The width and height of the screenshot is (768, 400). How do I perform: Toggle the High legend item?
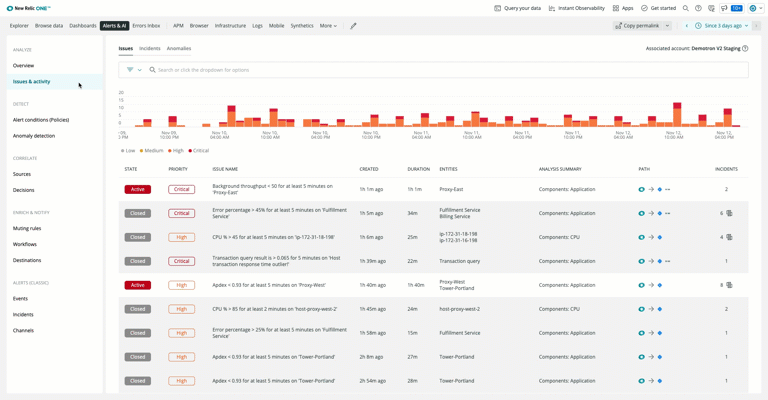click(176, 151)
